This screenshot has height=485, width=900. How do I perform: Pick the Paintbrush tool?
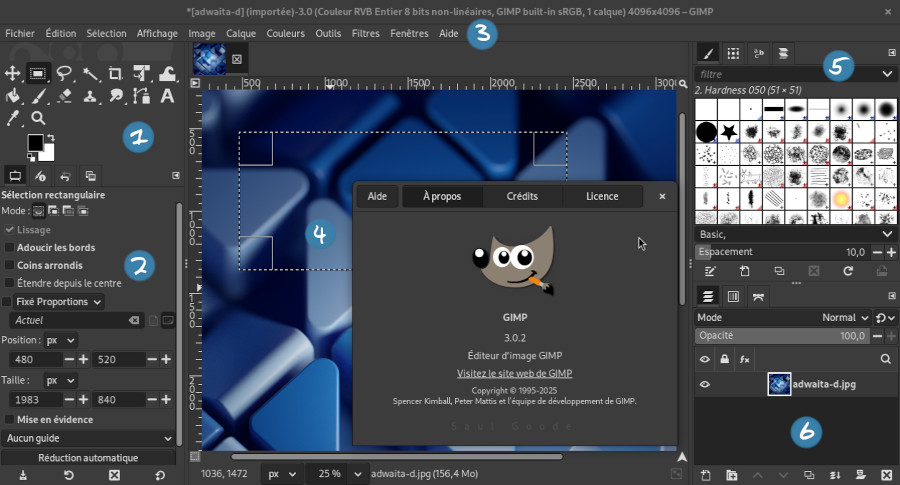(38, 96)
